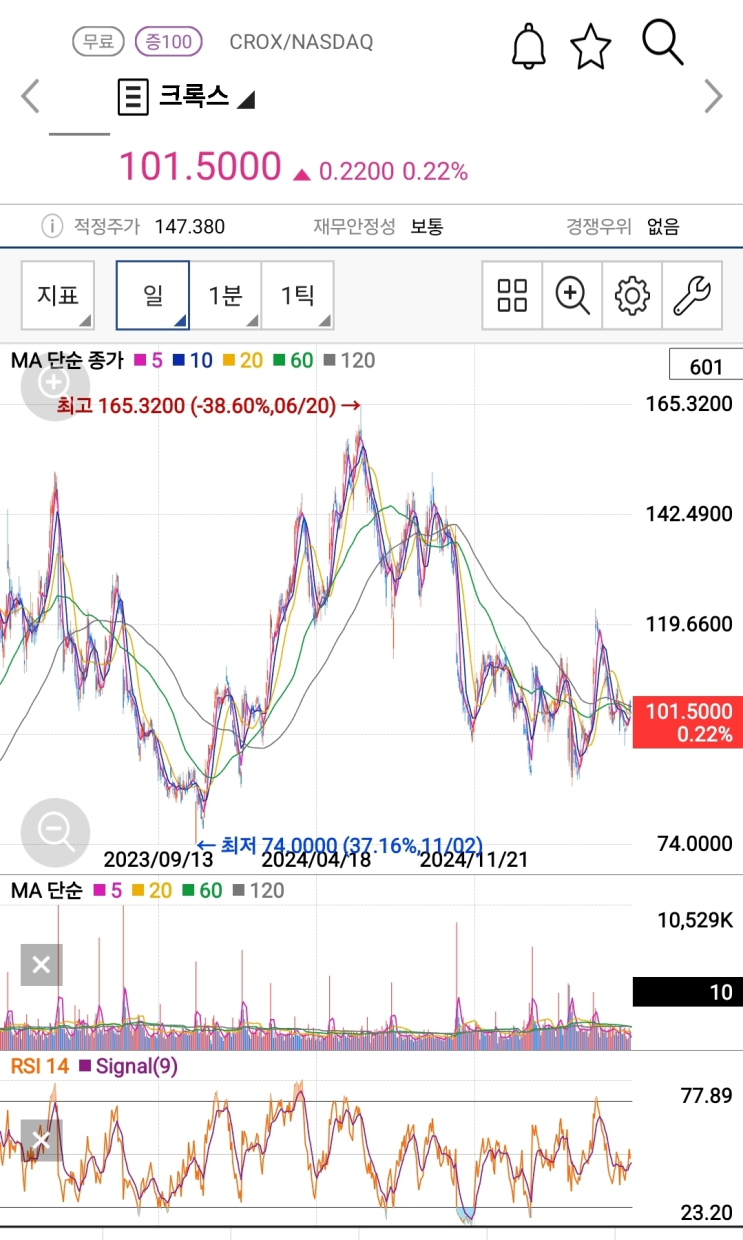This screenshot has width=743, height=1240.
Task: Edit the 601 candle count field
Action: coord(706,366)
